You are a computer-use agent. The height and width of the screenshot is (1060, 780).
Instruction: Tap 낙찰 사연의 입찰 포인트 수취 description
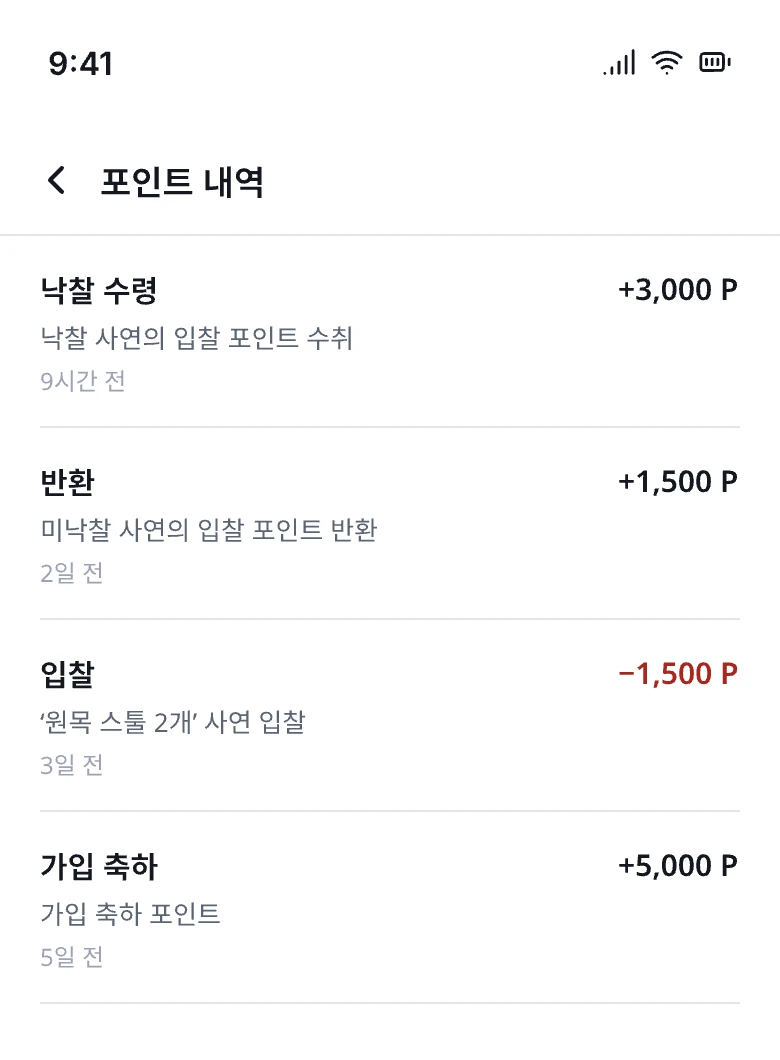pyautogui.click(x=197, y=337)
